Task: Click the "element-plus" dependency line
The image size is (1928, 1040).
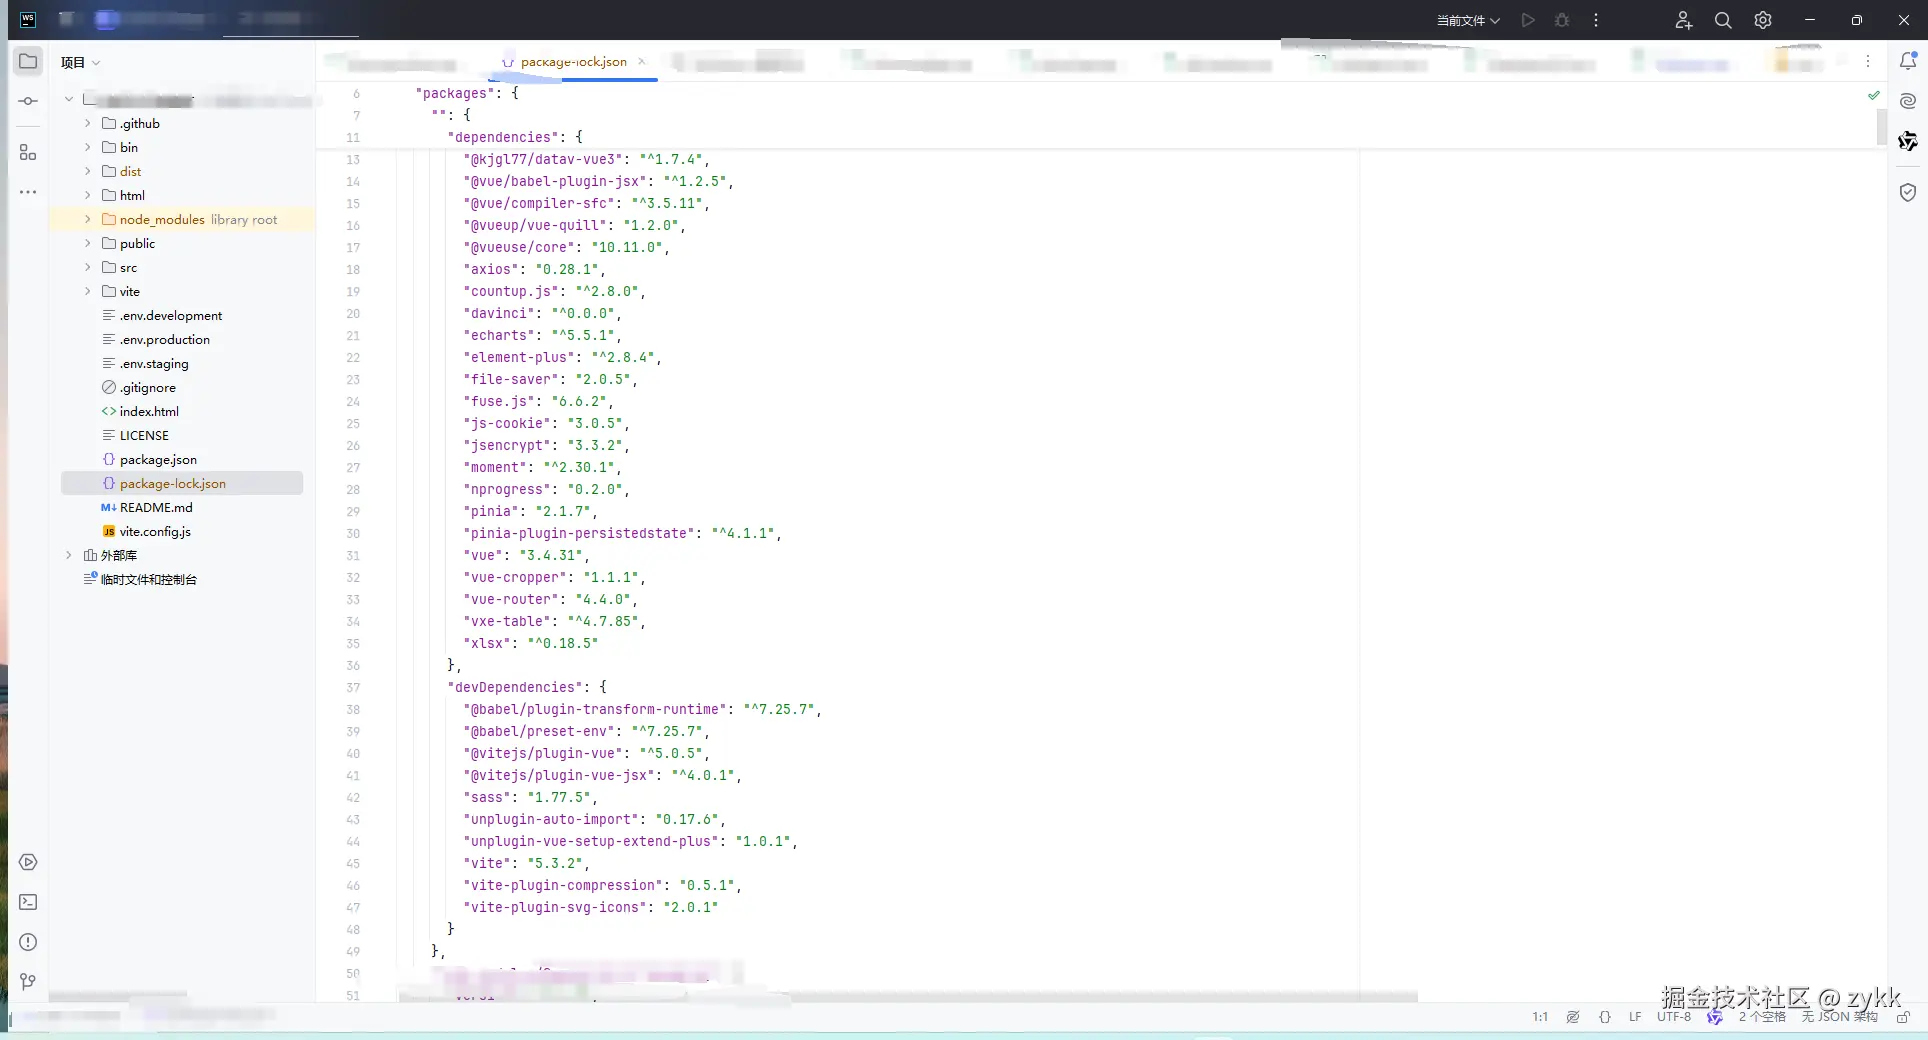Action: 562,358
